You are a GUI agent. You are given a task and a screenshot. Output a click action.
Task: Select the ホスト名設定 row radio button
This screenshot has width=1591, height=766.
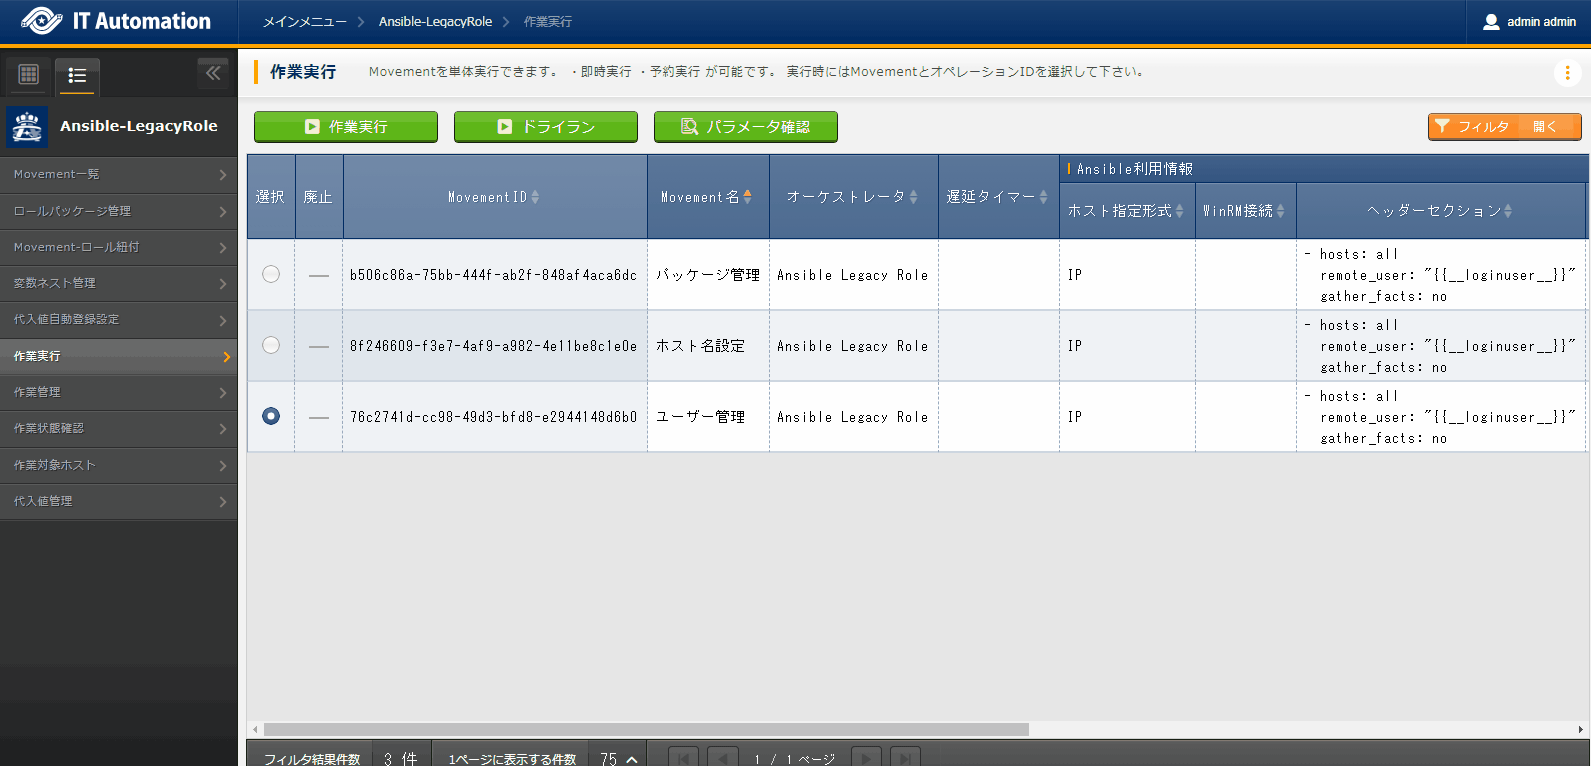(271, 345)
